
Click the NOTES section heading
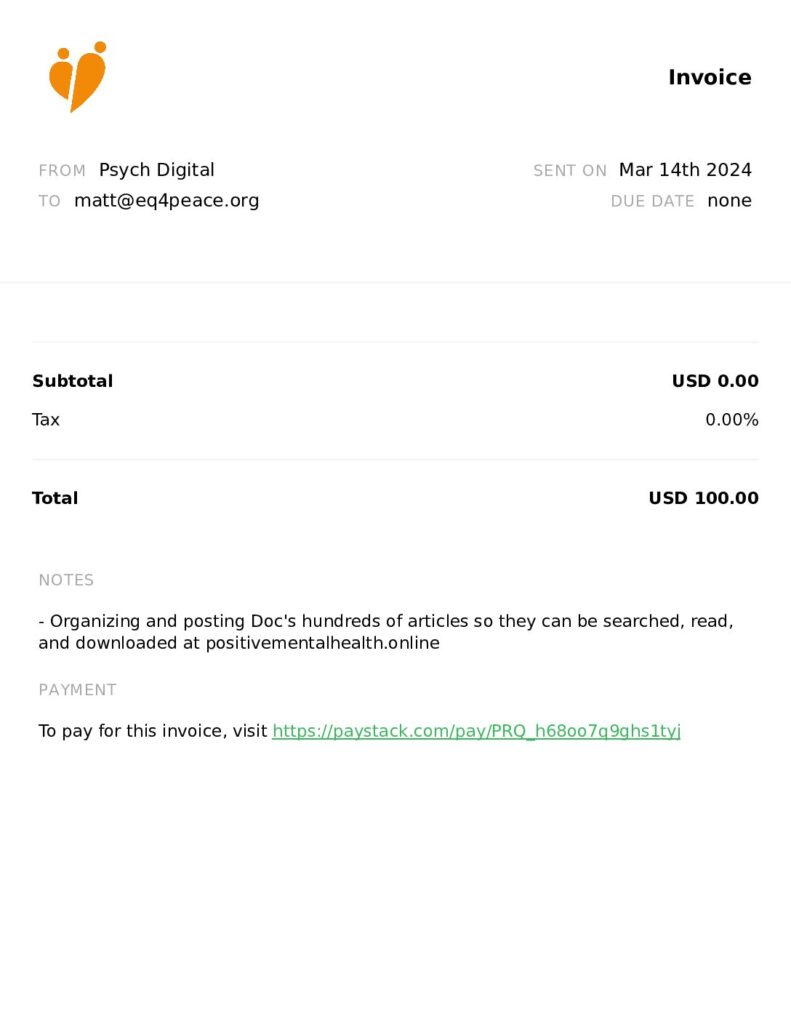tap(66, 580)
